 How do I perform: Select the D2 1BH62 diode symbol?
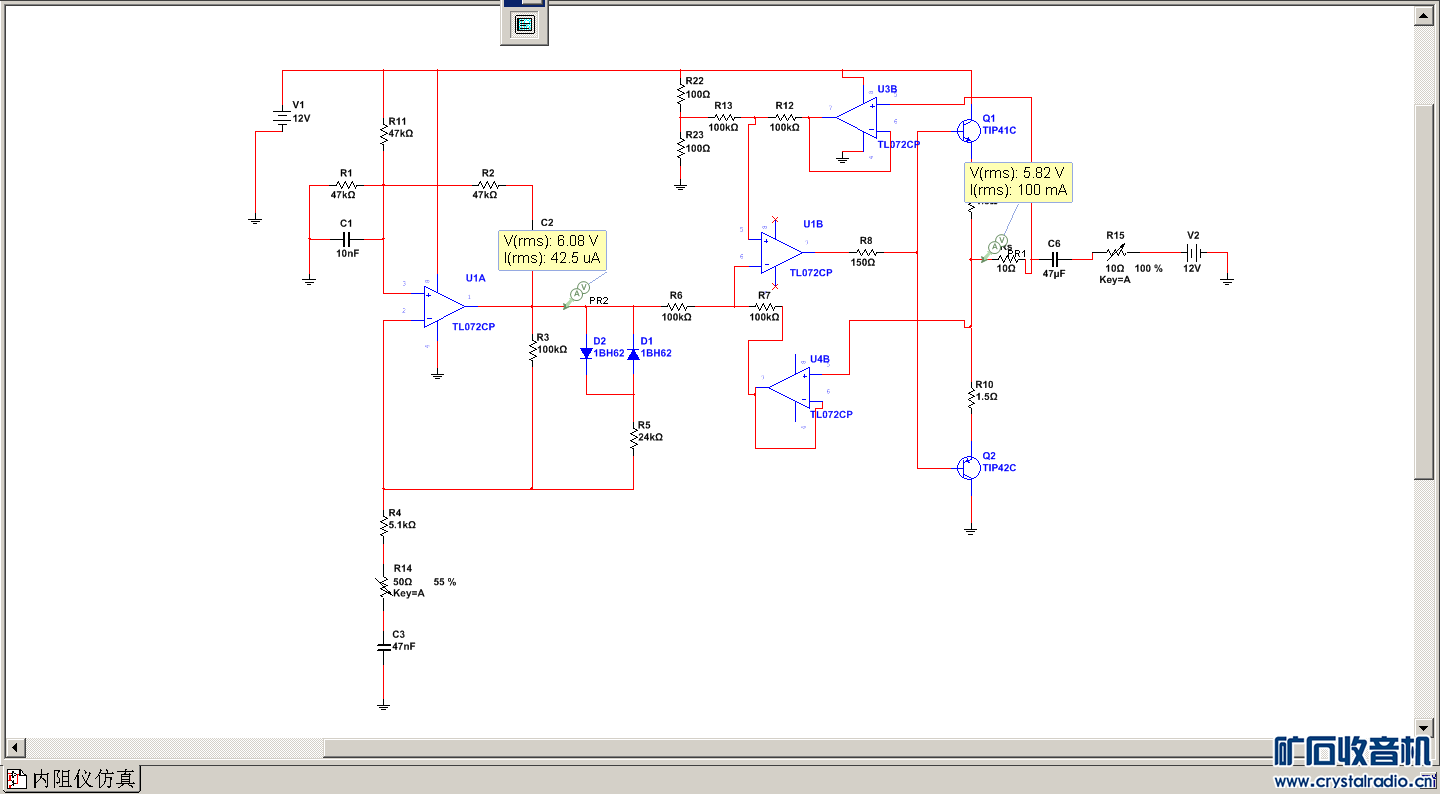pos(587,354)
